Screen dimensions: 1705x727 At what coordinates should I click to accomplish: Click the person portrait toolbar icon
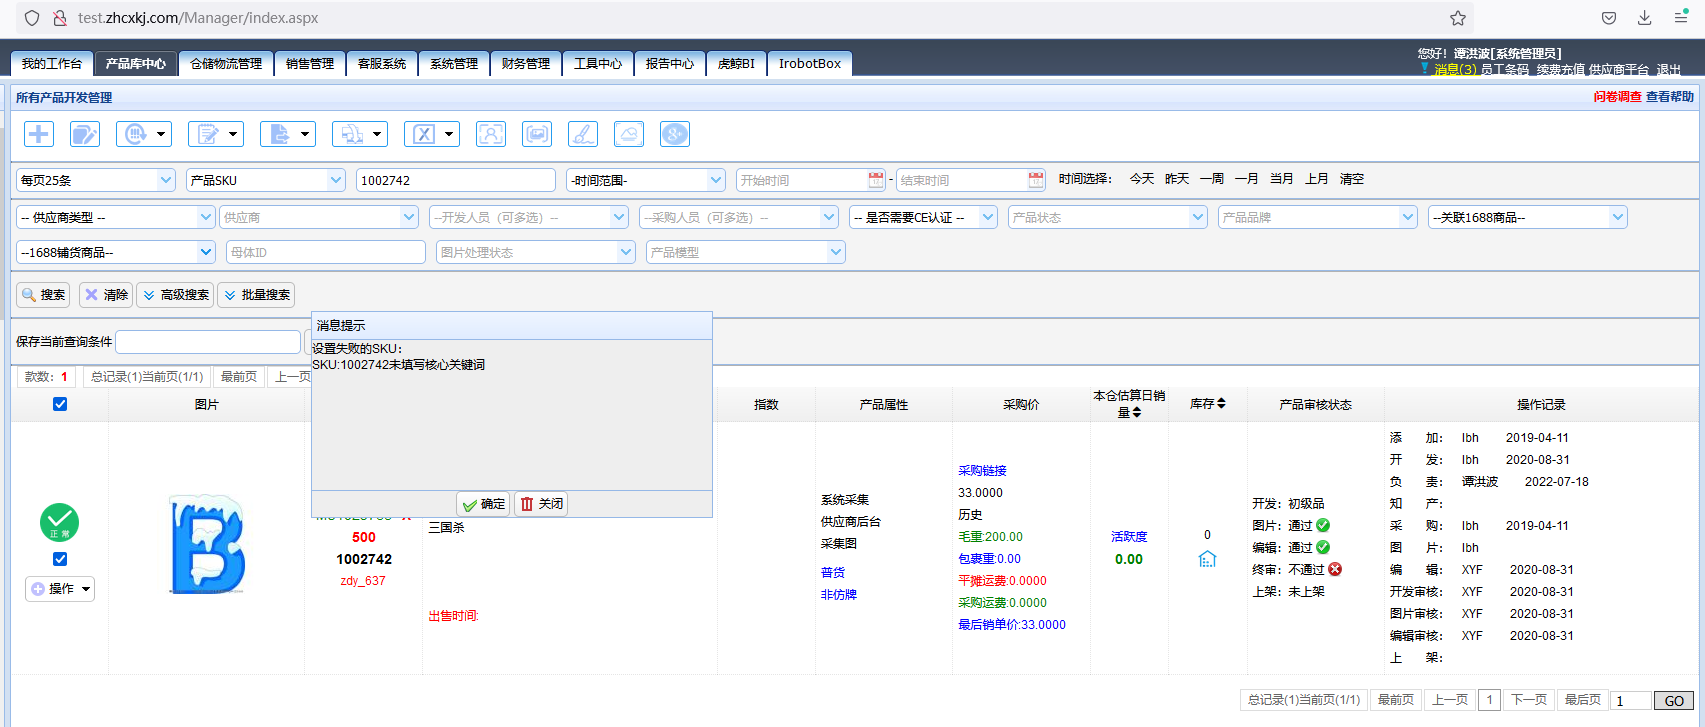click(491, 134)
